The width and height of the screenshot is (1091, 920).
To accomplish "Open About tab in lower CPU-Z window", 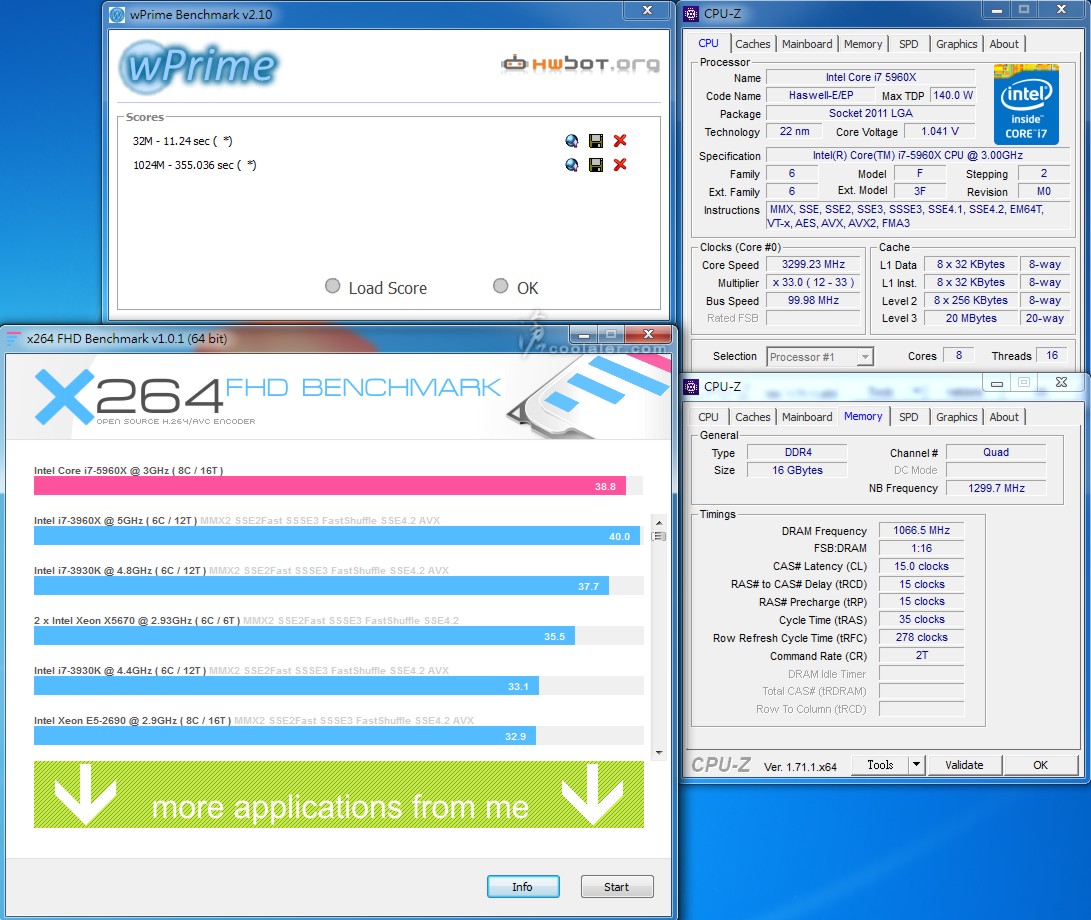I will pos(1004,417).
